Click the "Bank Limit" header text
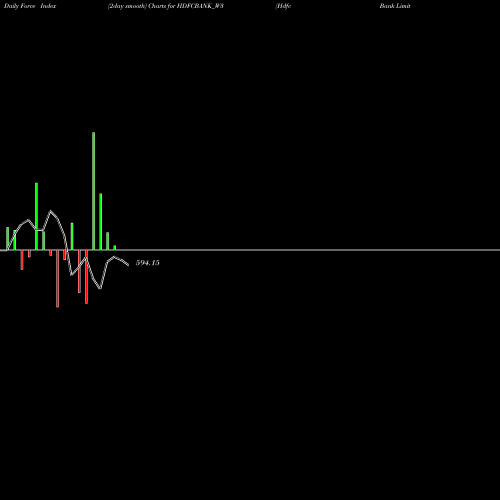500x500 pixels. (395, 6)
